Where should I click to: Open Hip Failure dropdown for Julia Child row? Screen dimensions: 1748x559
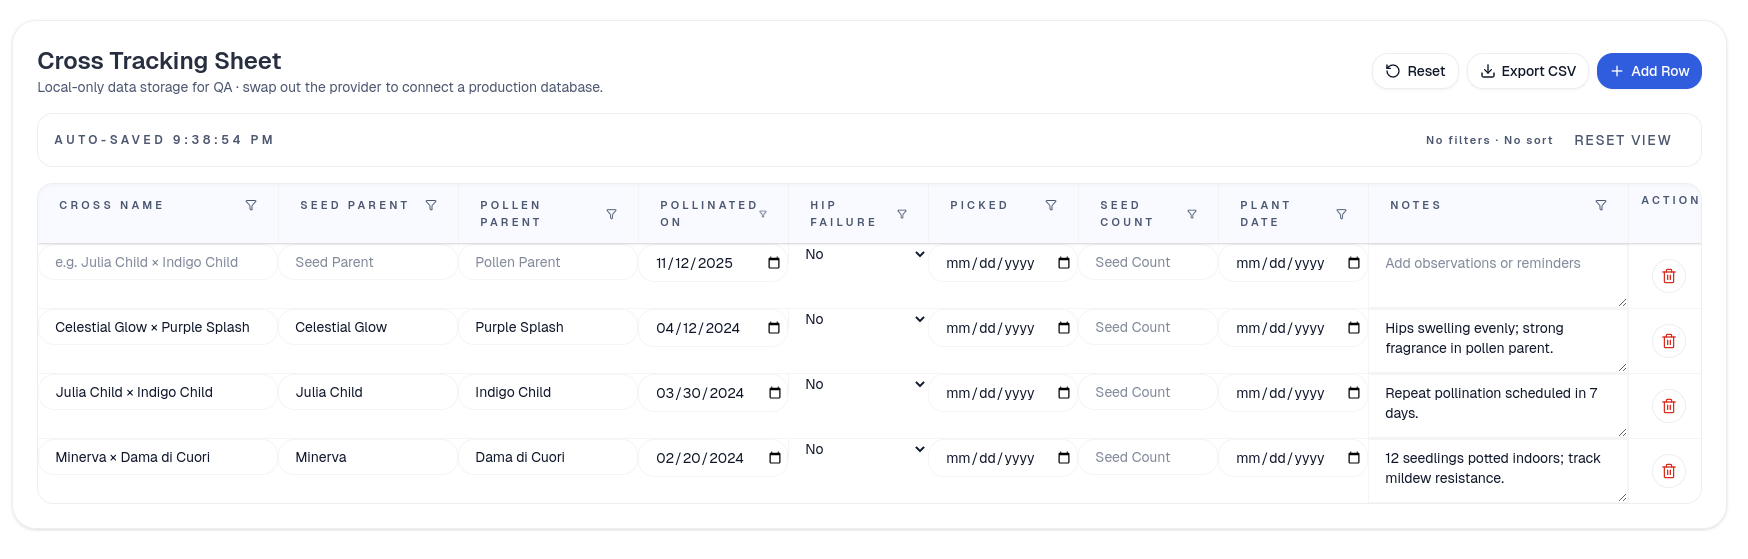(x=865, y=384)
